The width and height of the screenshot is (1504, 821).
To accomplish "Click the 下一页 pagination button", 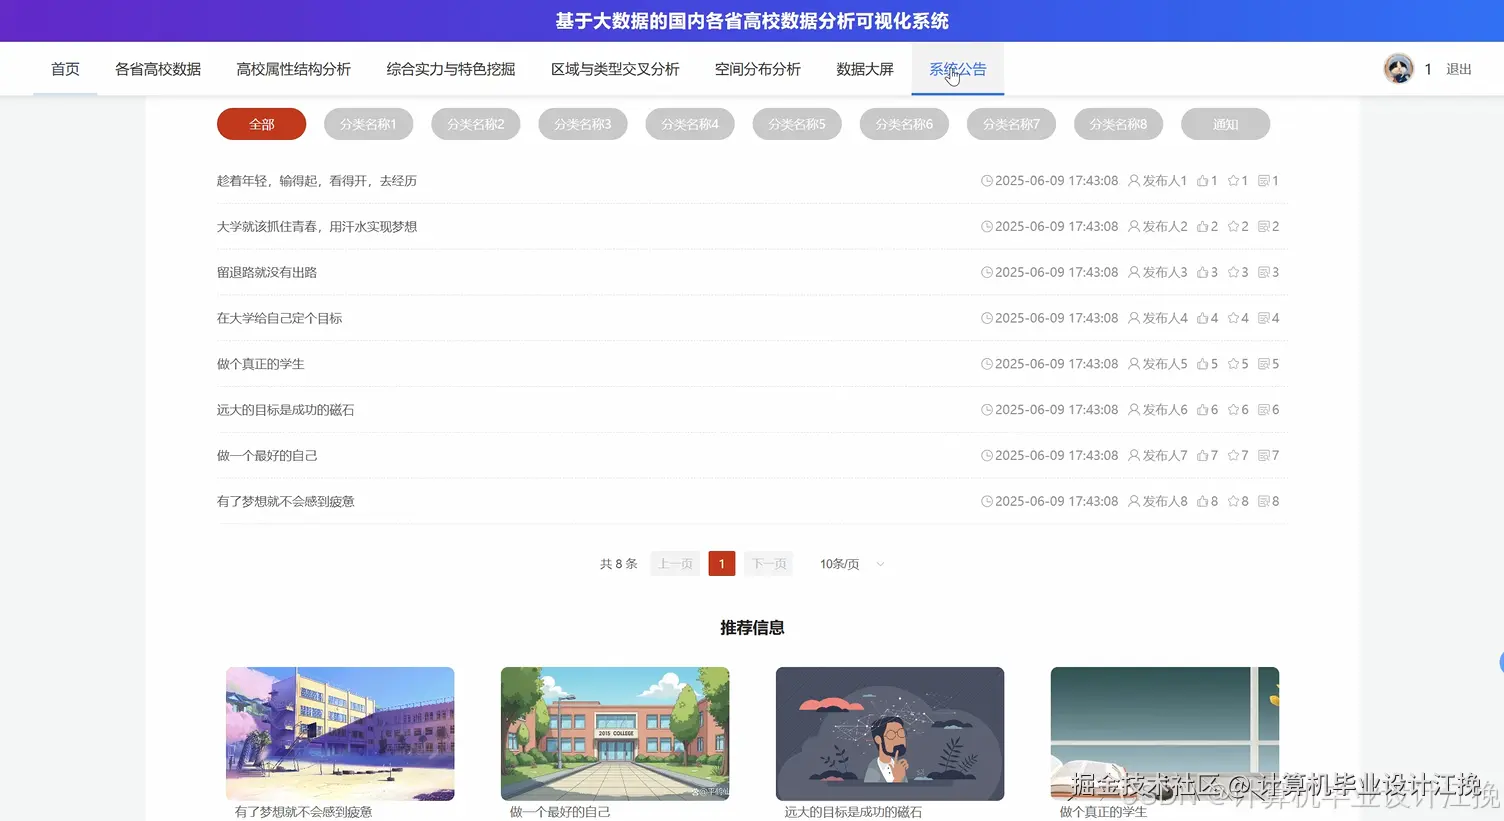I will [x=769, y=564].
